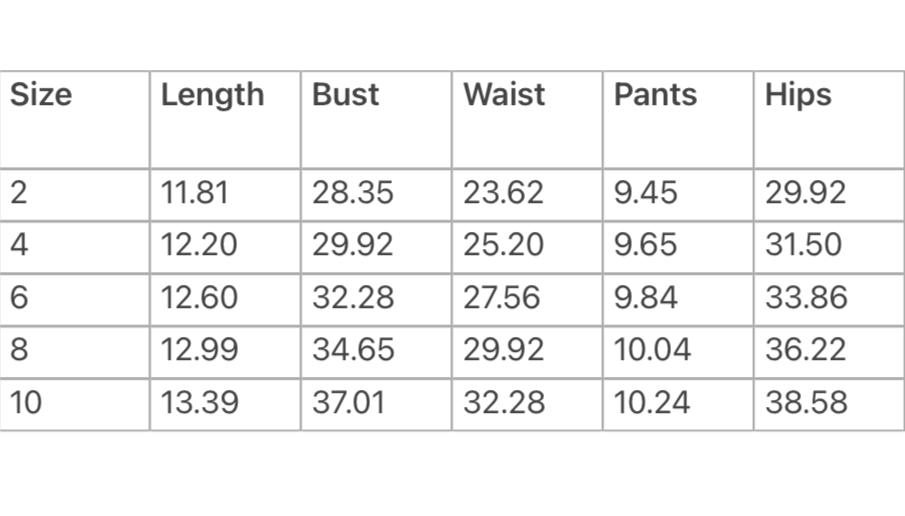Click the Length column header
Image resolution: width=905 pixels, height=516 pixels.
tap(212, 95)
